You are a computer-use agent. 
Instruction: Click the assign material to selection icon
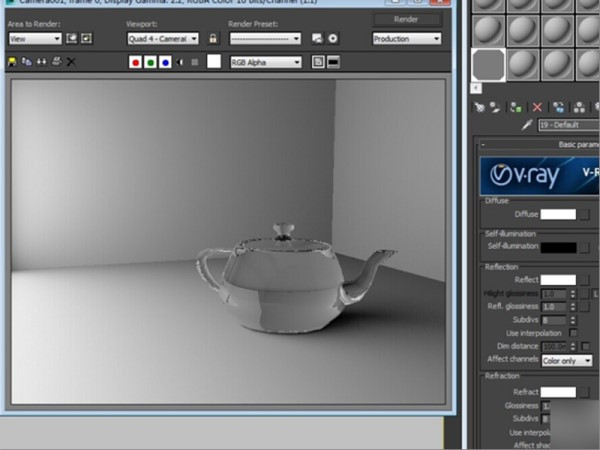click(x=515, y=106)
